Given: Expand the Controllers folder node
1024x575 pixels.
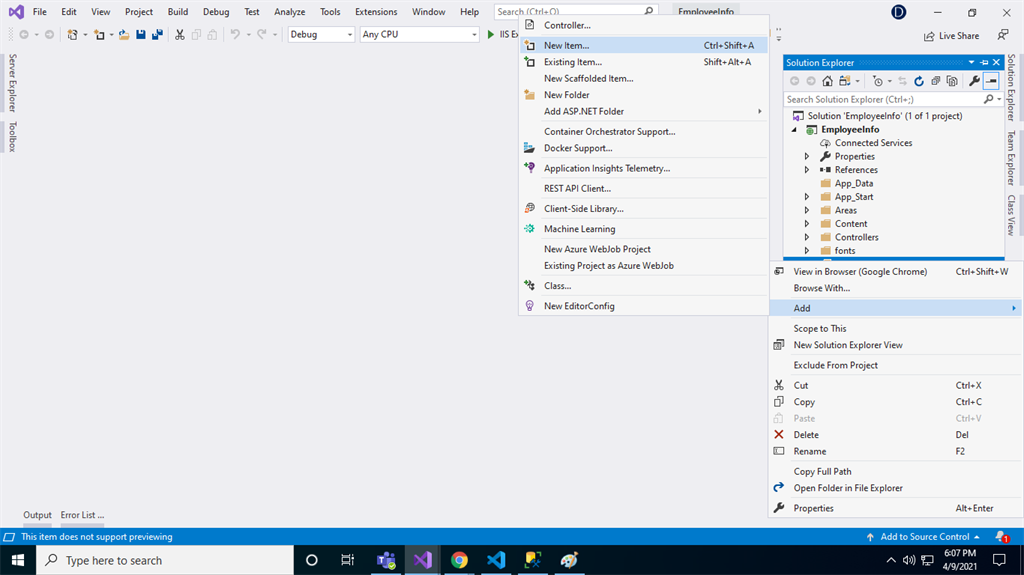Looking at the screenshot, I should [807, 237].
